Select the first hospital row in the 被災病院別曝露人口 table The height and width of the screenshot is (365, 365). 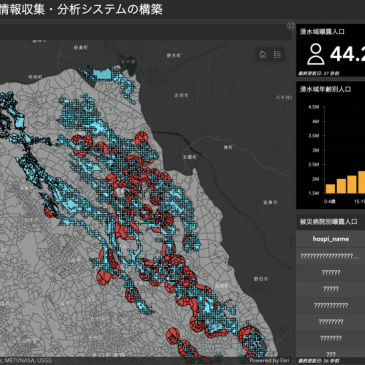tap(331, 256)
